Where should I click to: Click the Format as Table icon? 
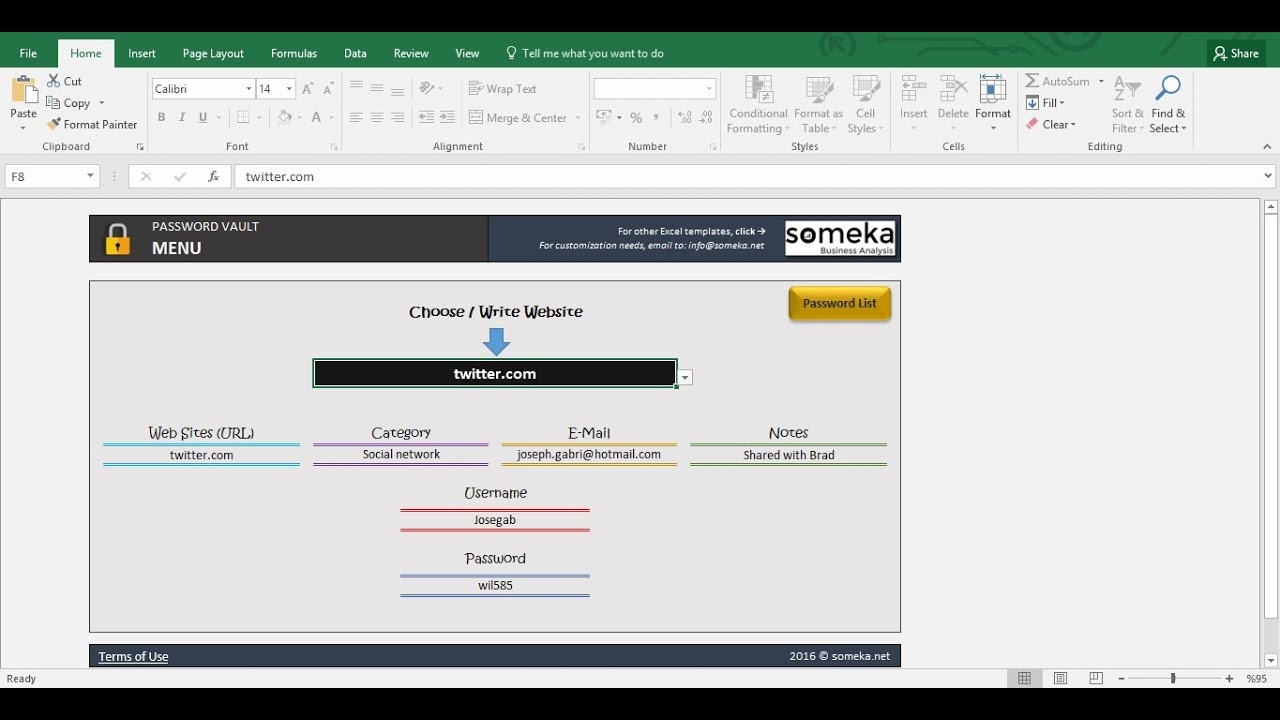point(819,90)
